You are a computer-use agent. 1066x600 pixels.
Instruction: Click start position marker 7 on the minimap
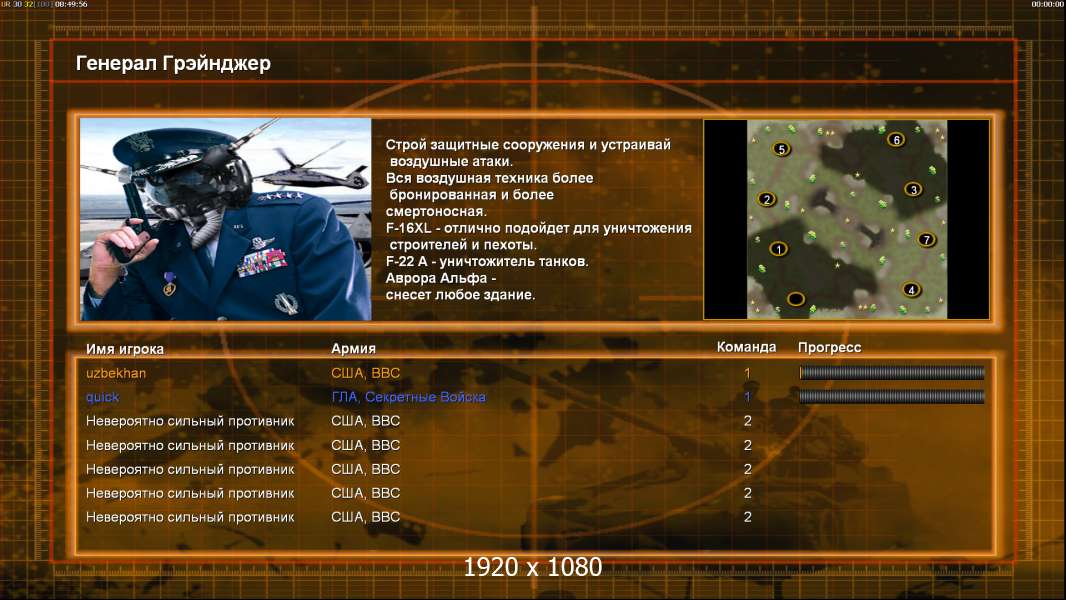point(926,239)
